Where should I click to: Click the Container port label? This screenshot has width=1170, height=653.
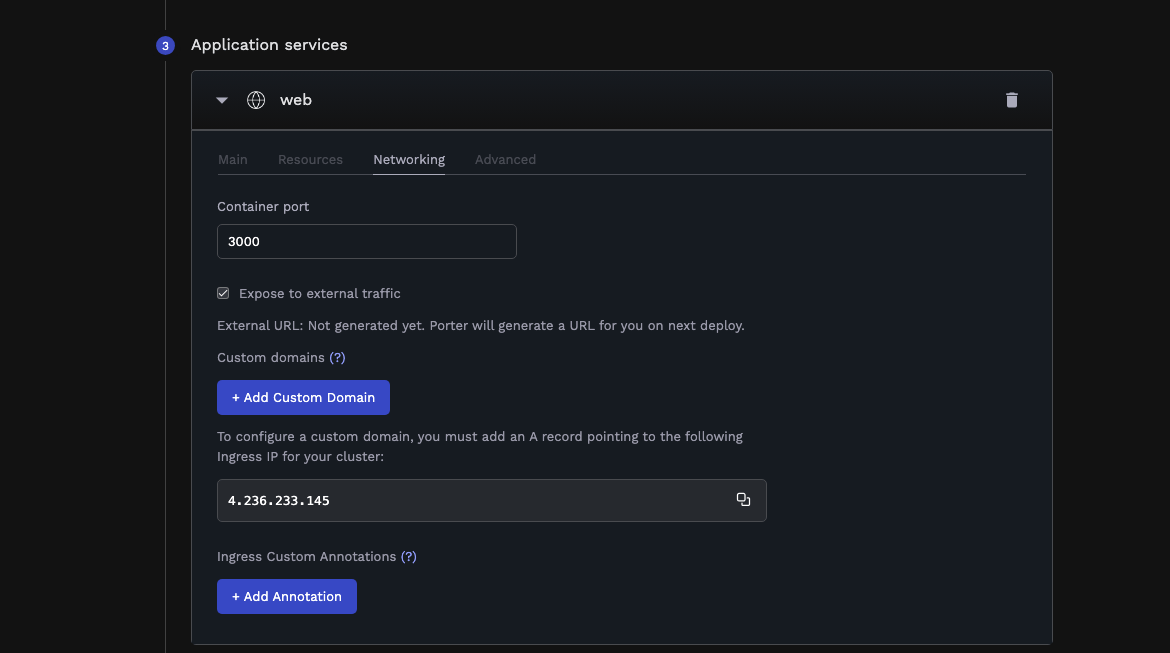pyautogui.click(x=263, y=207)
